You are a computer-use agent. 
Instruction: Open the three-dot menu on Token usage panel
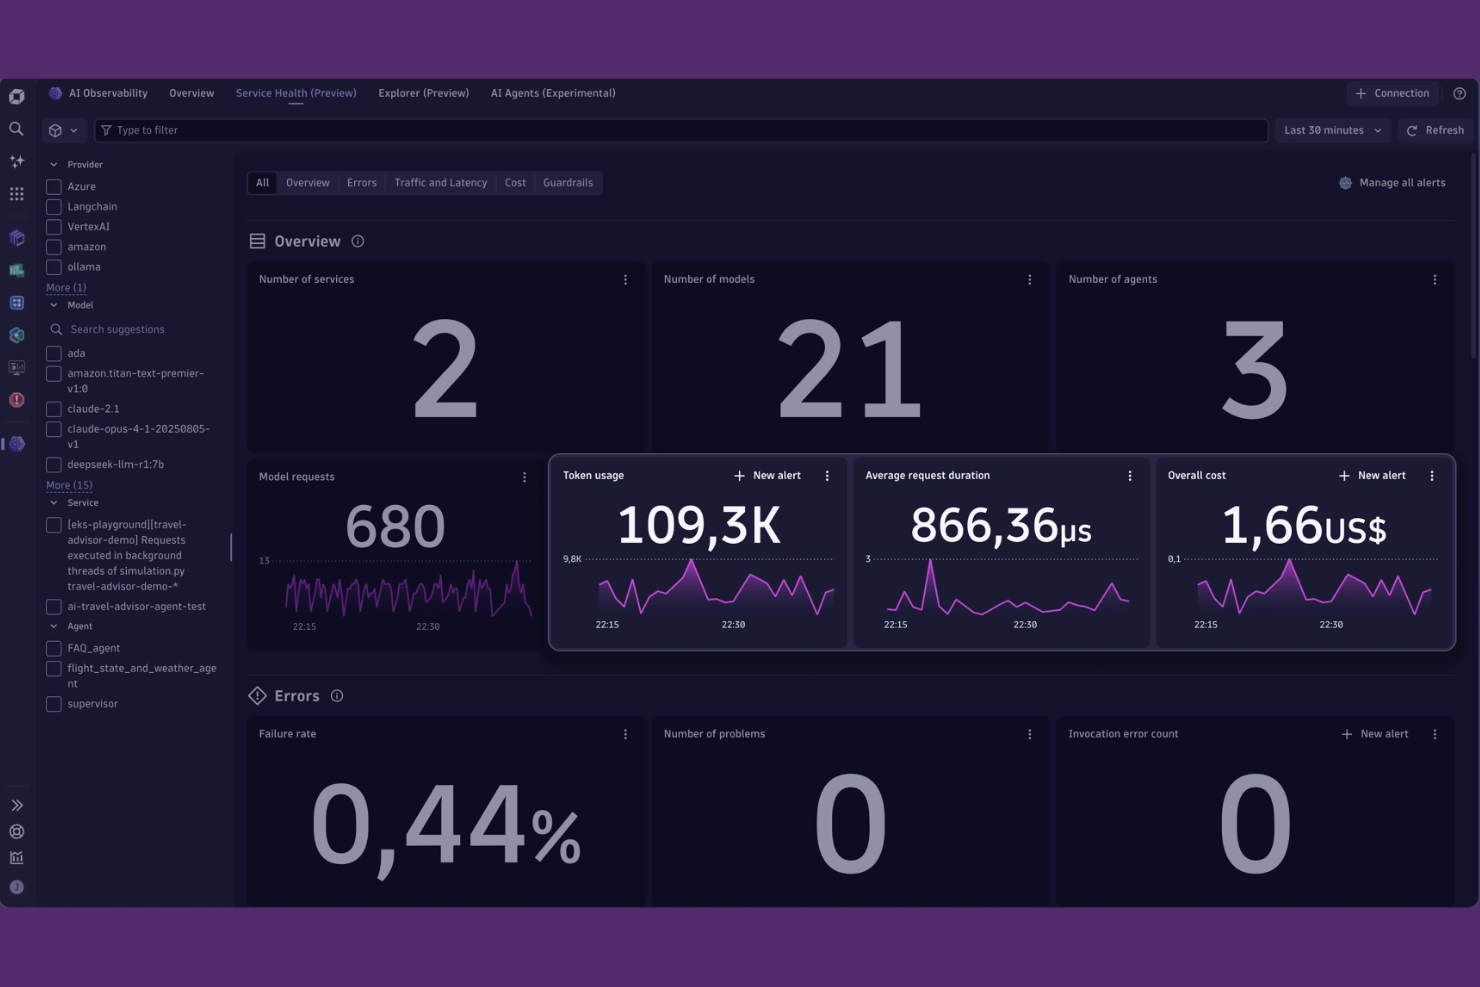[x=827, y=476]
